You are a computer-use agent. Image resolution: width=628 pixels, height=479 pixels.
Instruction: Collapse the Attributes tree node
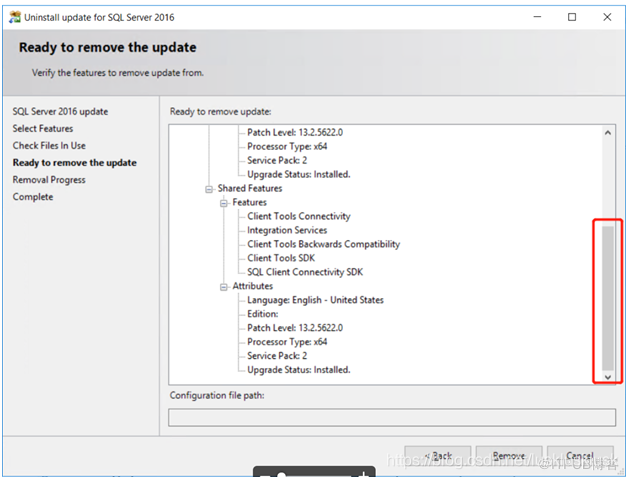point(223,287)
